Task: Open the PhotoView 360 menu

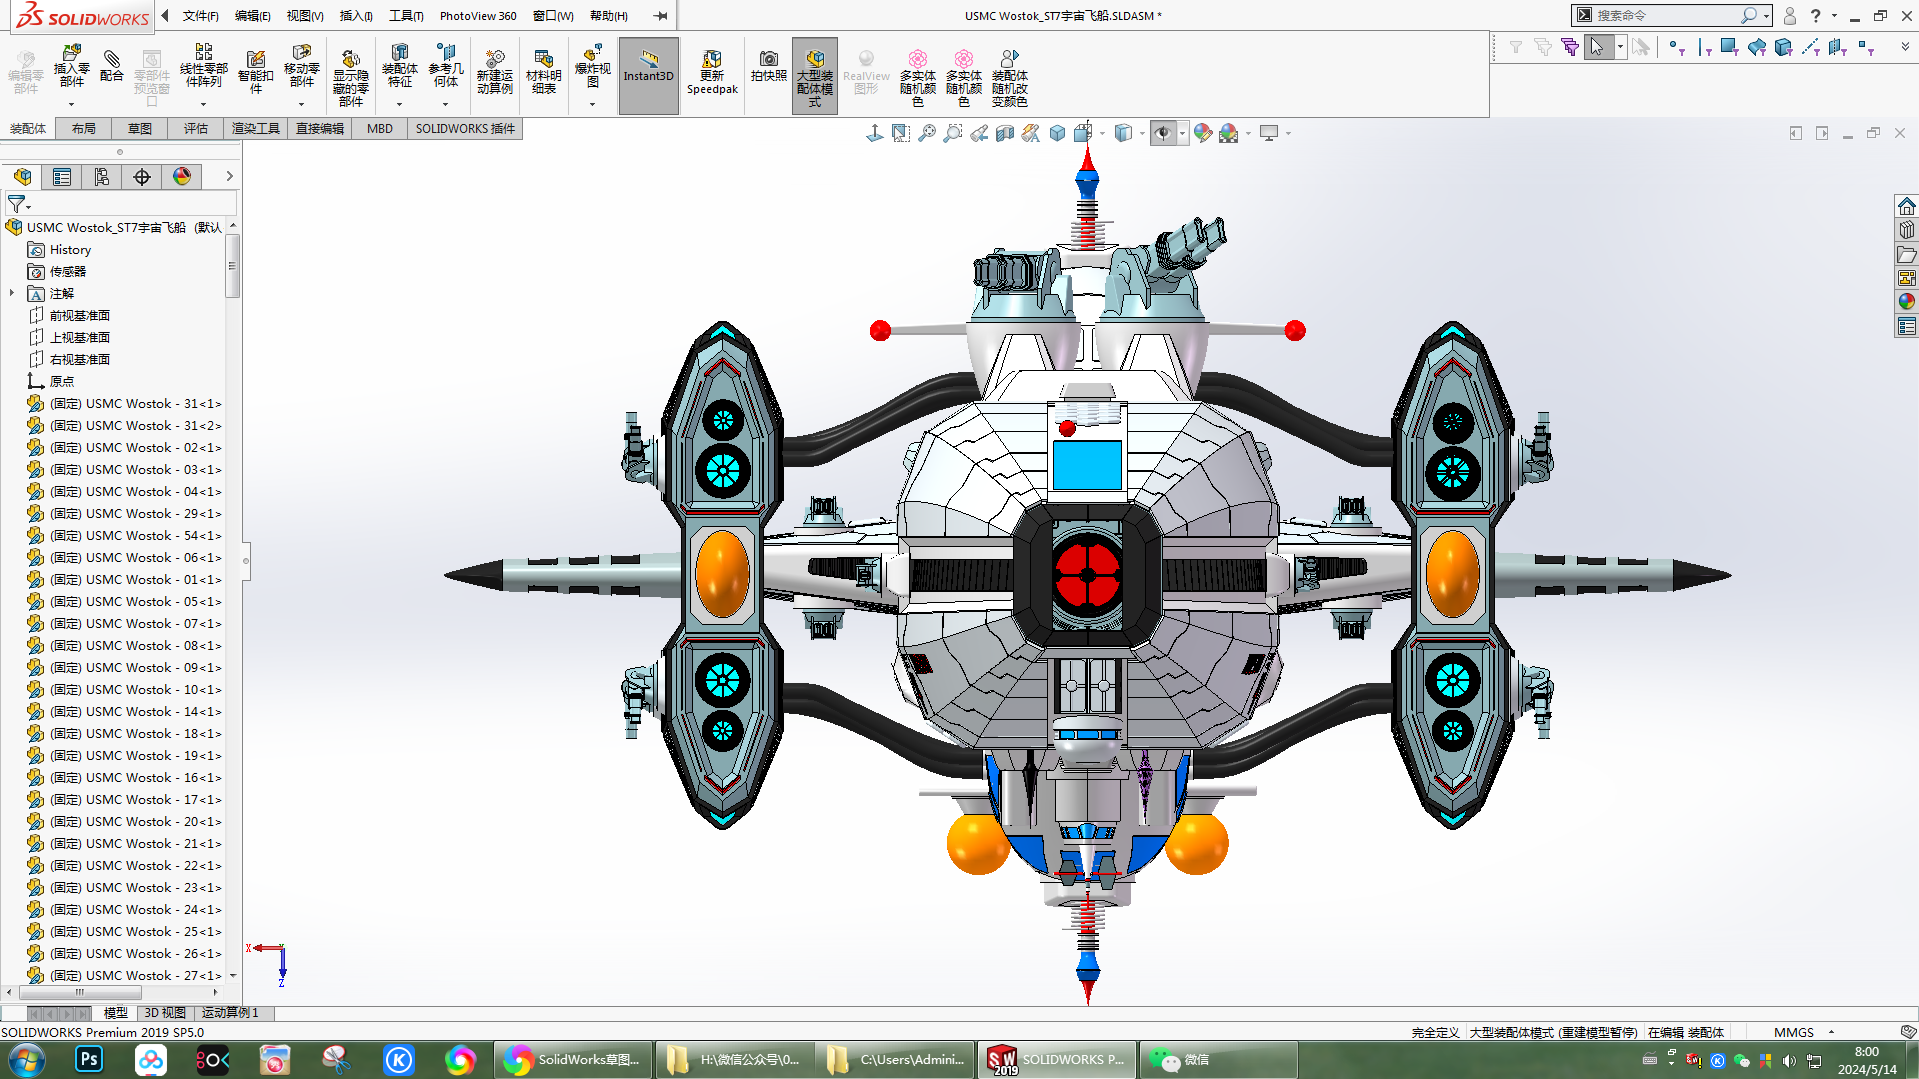Action: click(x=478, y=16)
